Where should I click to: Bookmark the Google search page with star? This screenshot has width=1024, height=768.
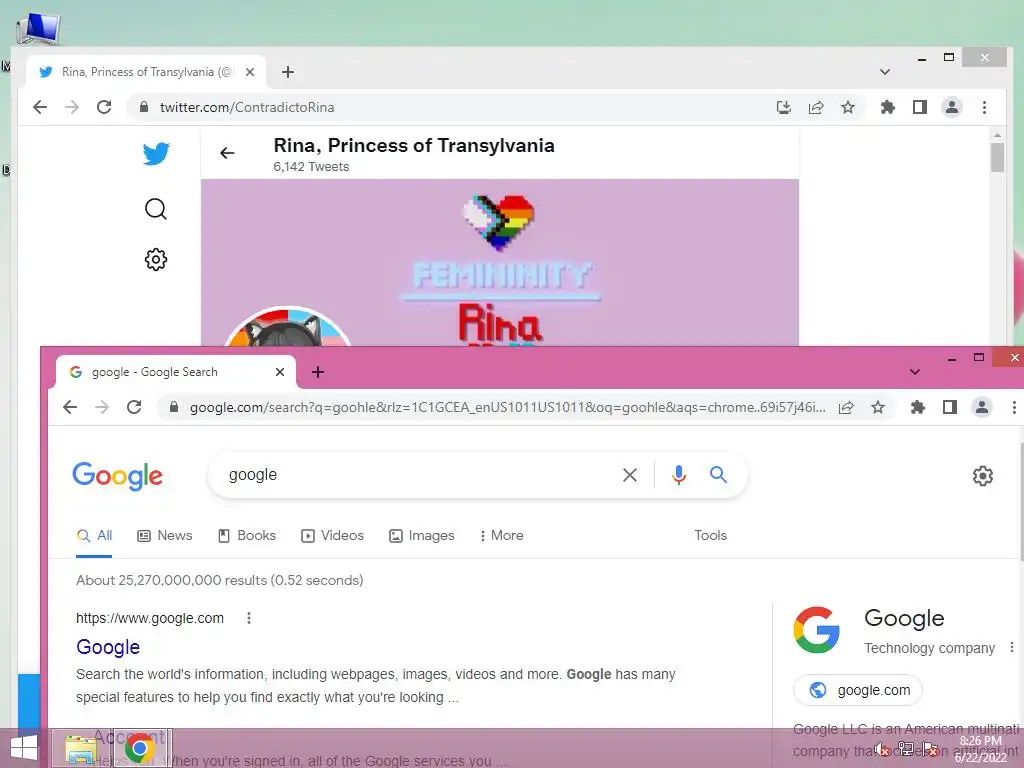coord(878,408)
